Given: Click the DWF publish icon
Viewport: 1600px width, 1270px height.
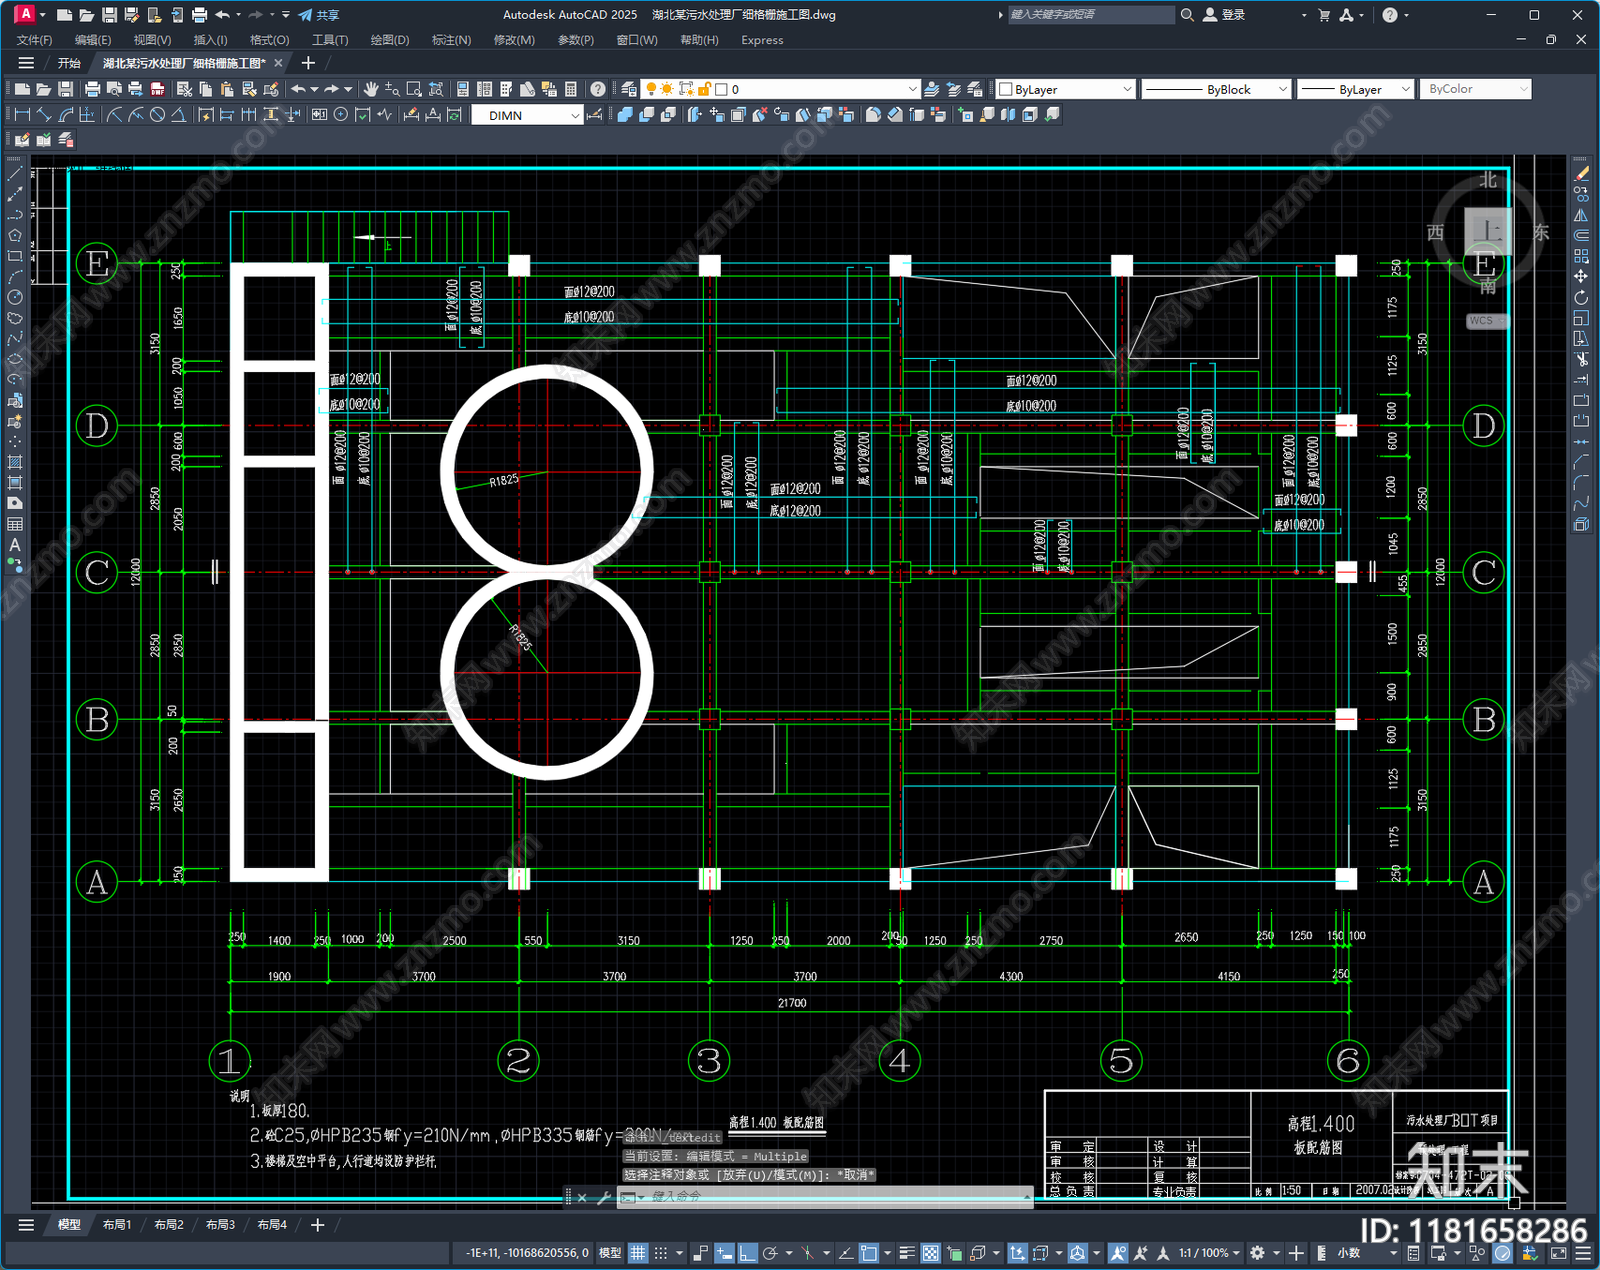Looking at the screenshot, I should [157, 89].
